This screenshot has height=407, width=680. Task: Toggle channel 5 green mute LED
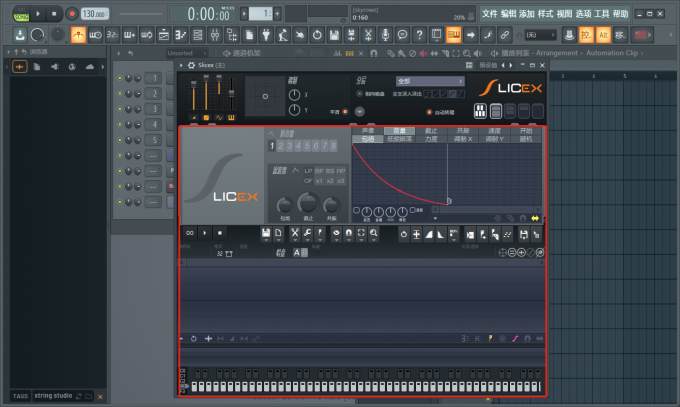(120, 140)
